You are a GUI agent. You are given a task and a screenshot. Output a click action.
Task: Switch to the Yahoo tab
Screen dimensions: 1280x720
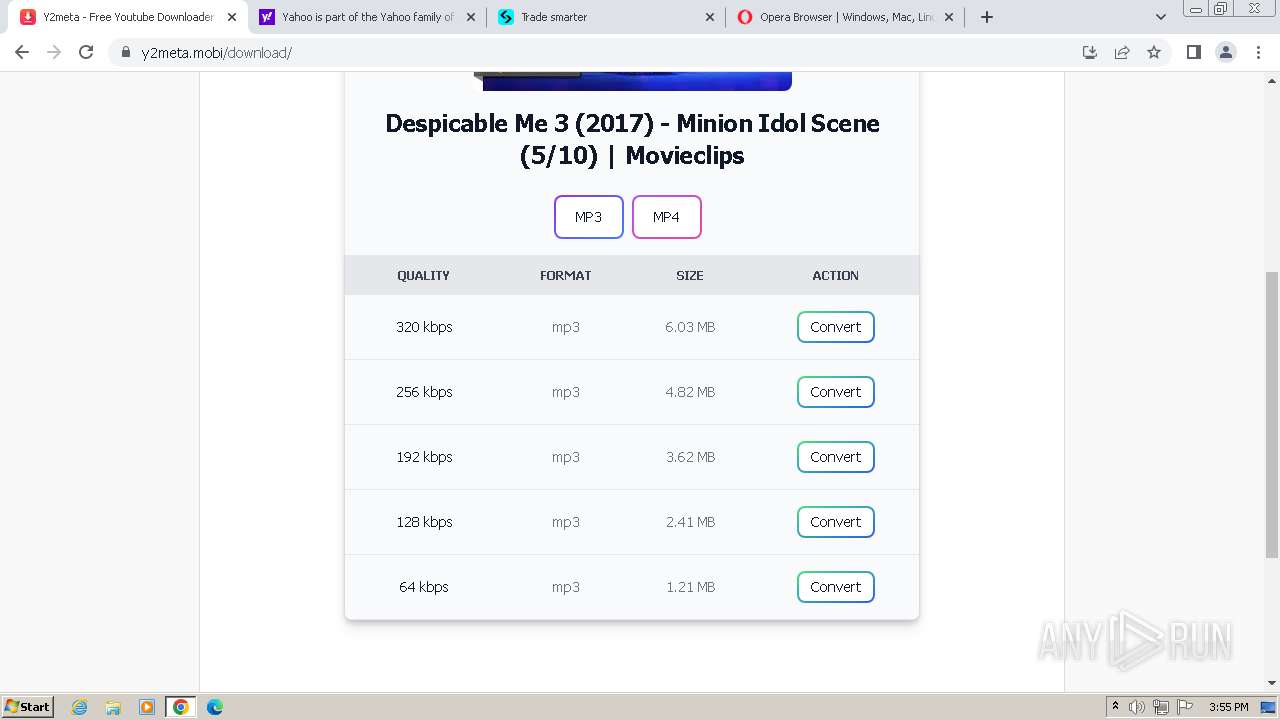(367, 17)
